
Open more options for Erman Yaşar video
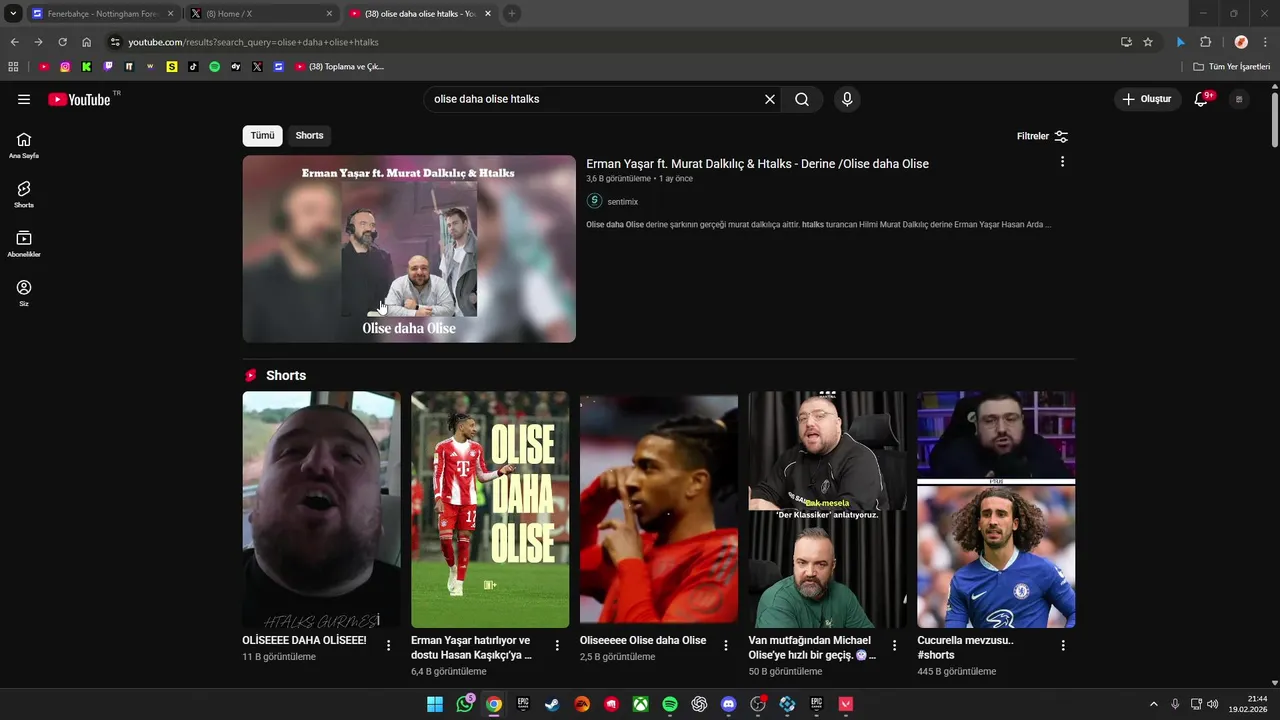[1062, 162]
